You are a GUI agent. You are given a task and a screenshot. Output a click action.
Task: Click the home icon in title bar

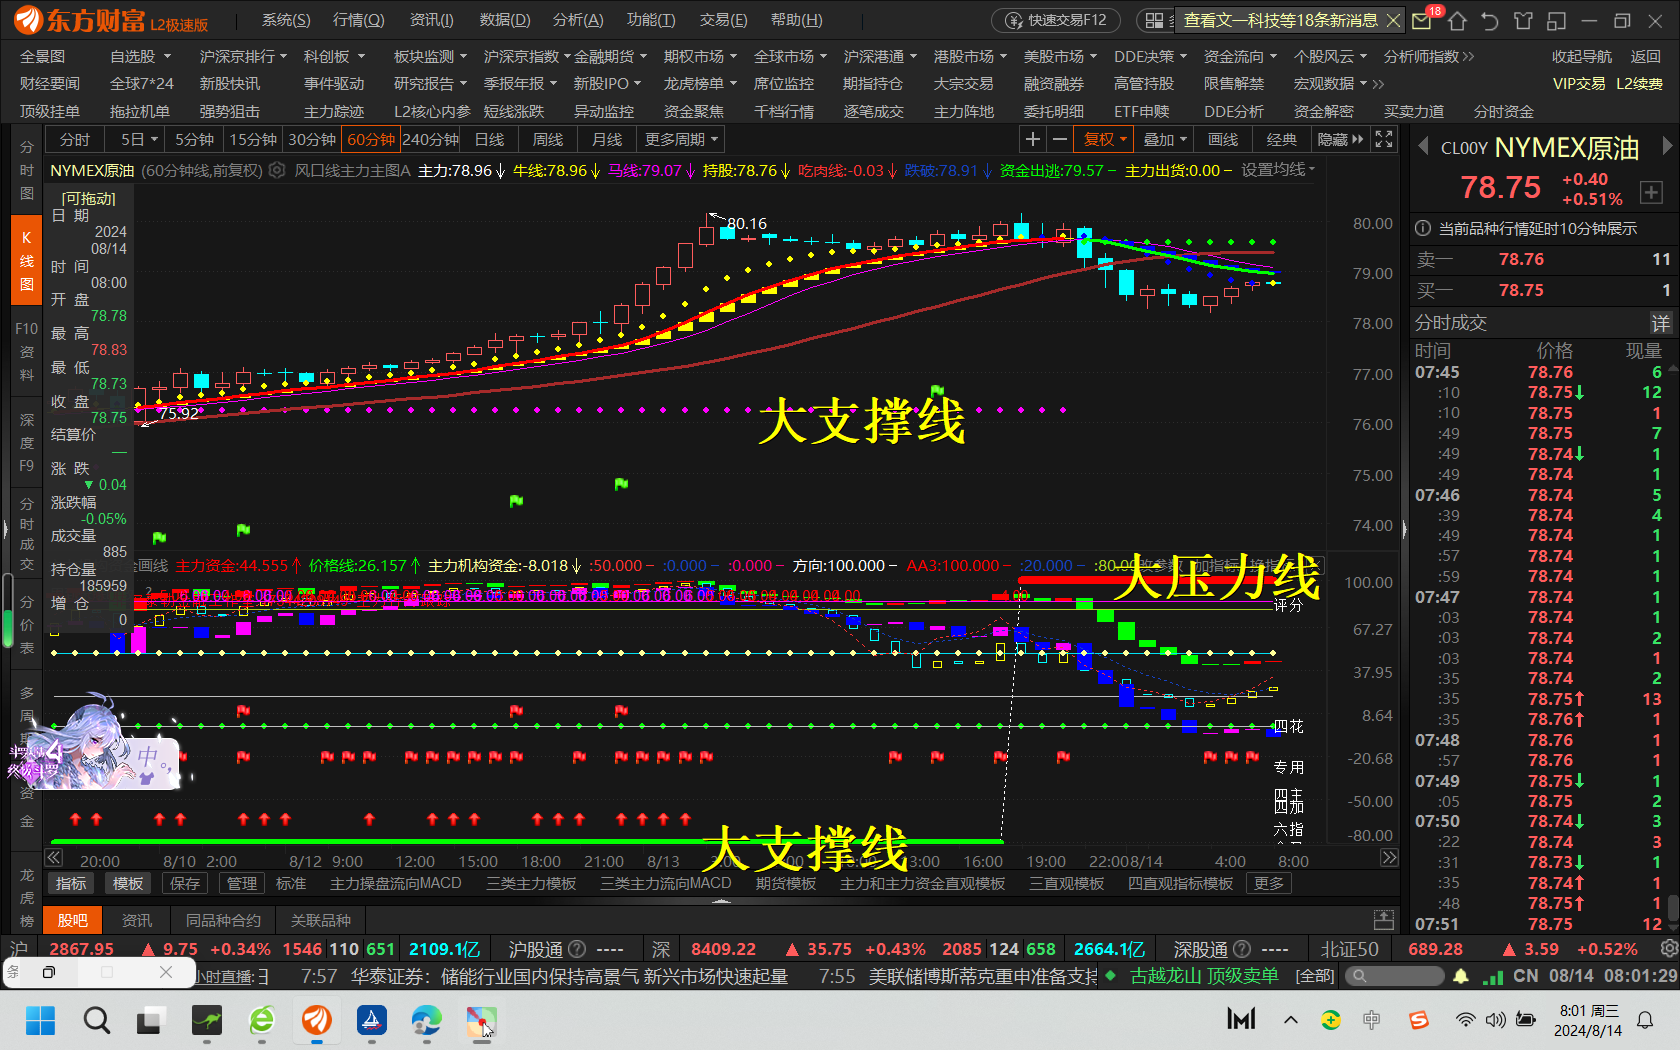(1457, 20)
